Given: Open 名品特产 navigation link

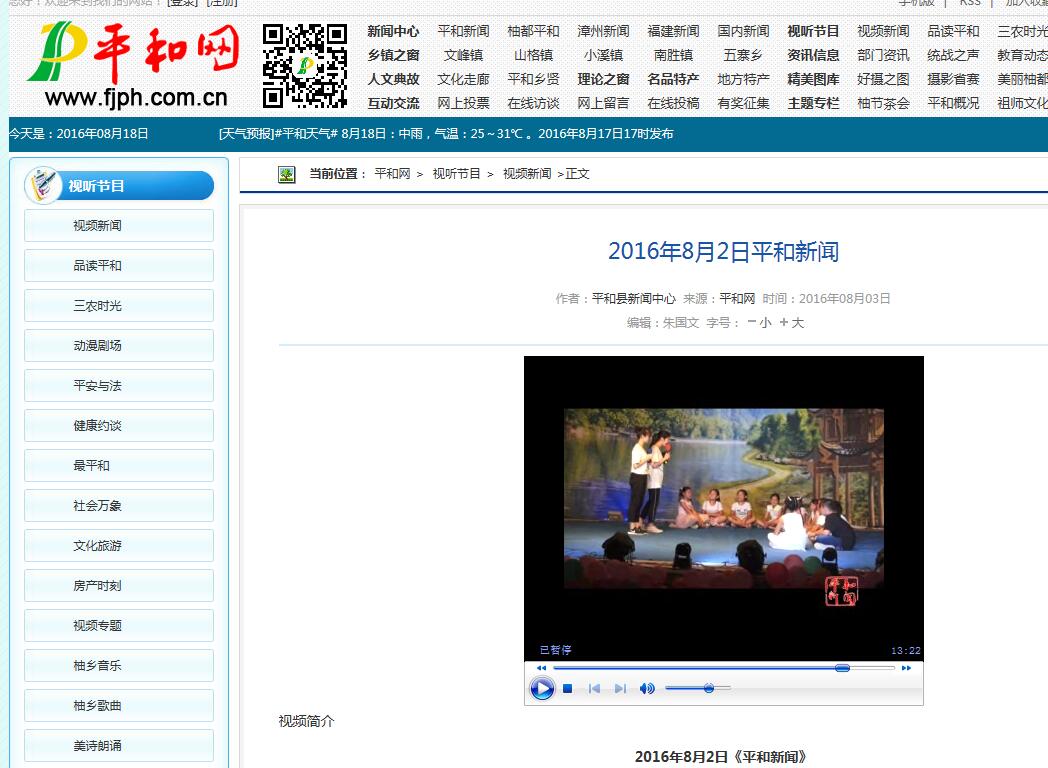Looking at the screenshot, I should (x=673, y=79).
